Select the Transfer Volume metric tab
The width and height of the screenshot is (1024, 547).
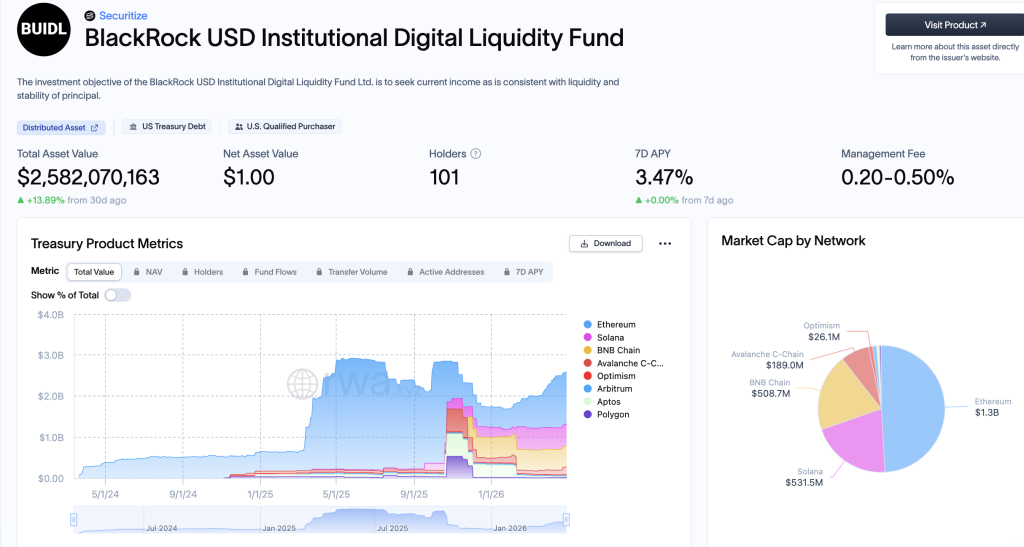[351, 272]
